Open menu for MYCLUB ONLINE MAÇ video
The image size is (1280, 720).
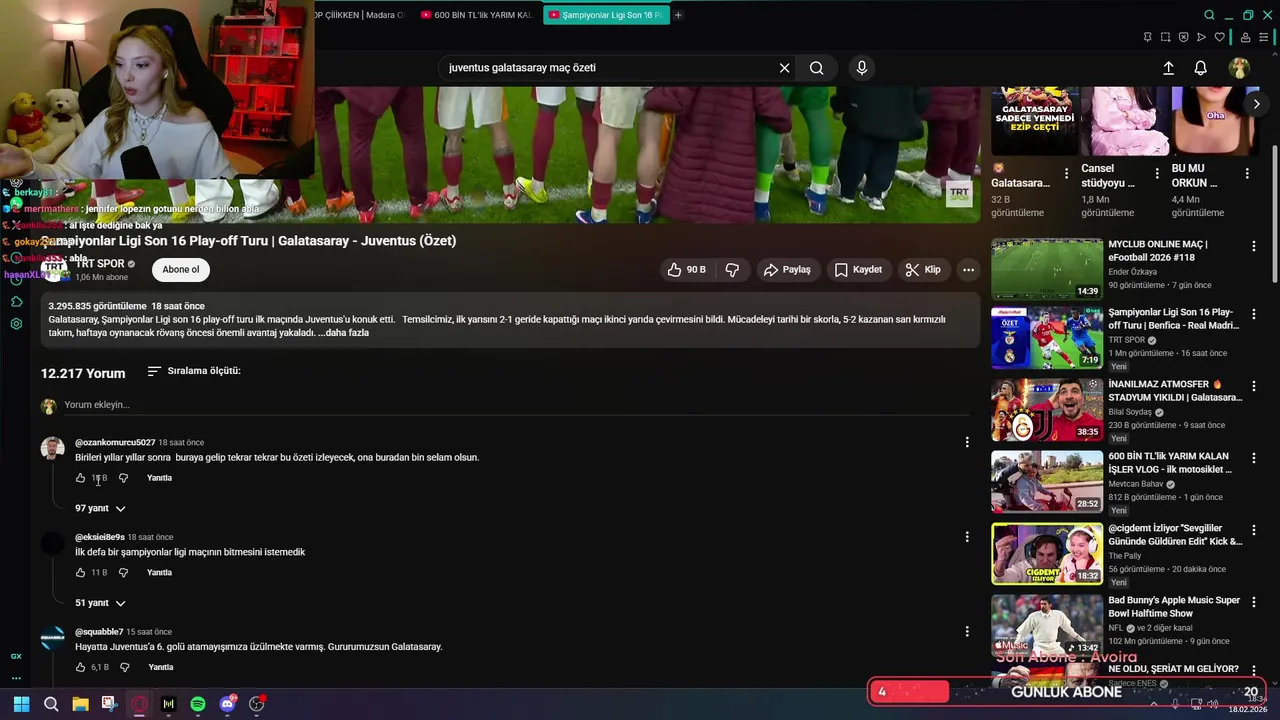point(1254,245)
